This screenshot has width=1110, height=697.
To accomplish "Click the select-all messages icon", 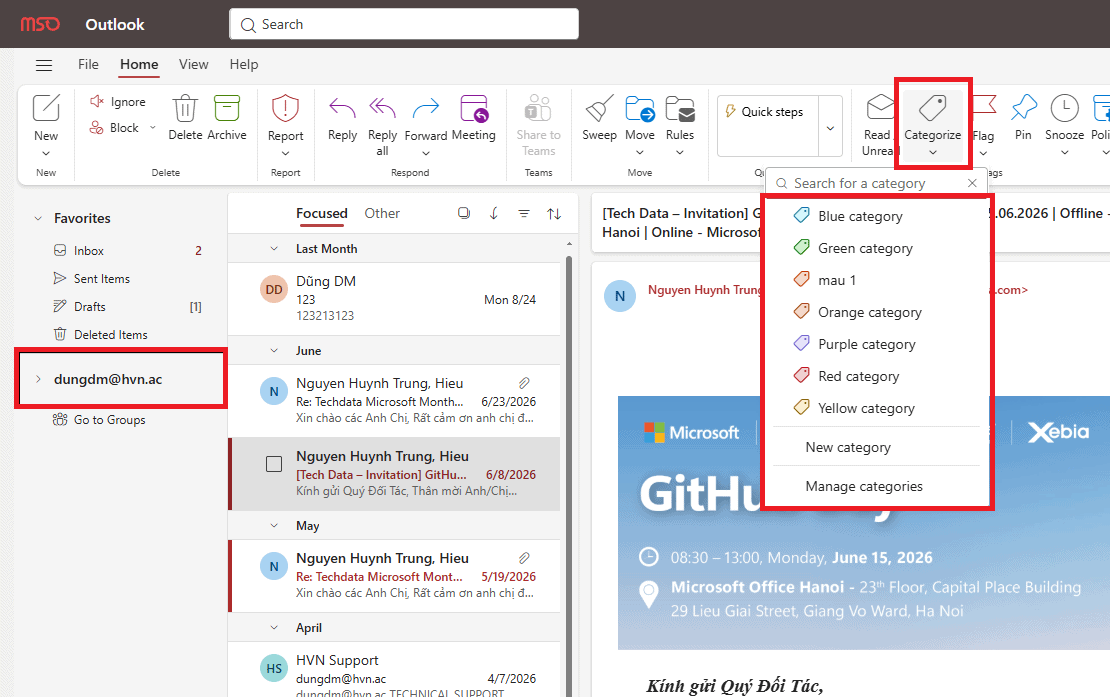I will [464, 213].
